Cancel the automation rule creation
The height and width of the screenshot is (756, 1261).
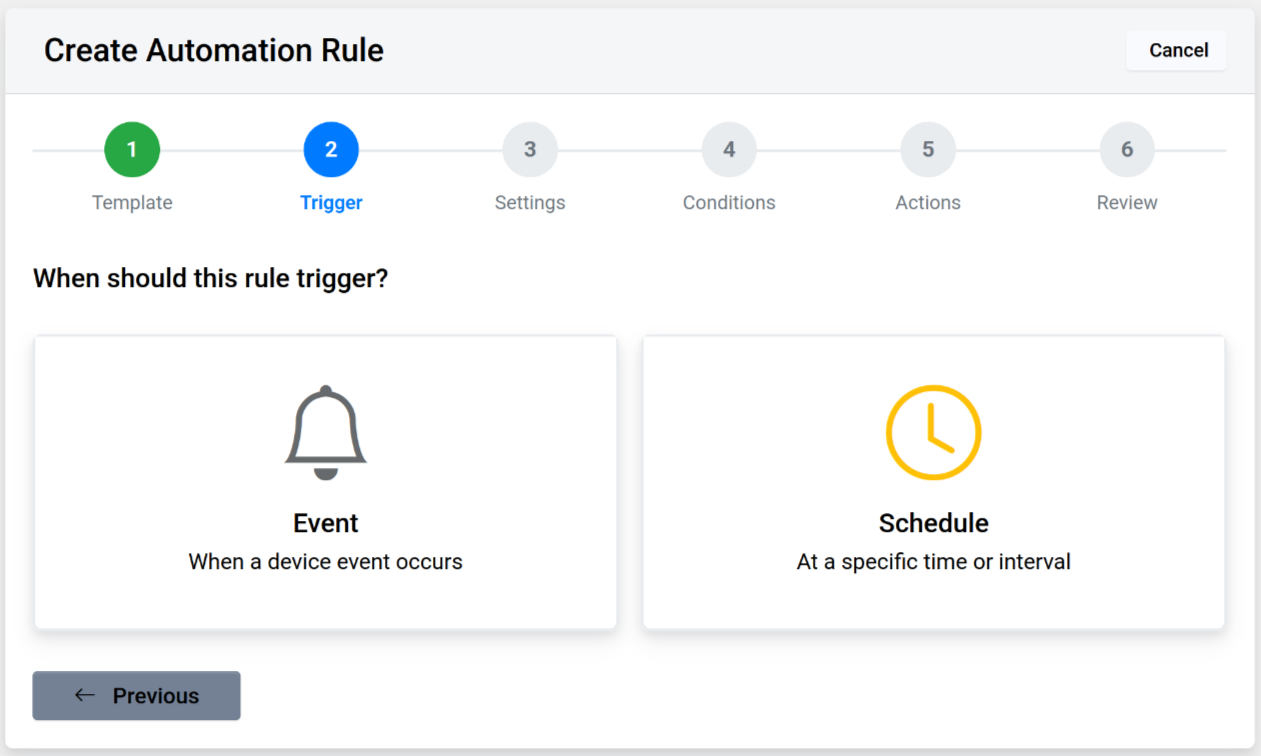pos(1178,50)
